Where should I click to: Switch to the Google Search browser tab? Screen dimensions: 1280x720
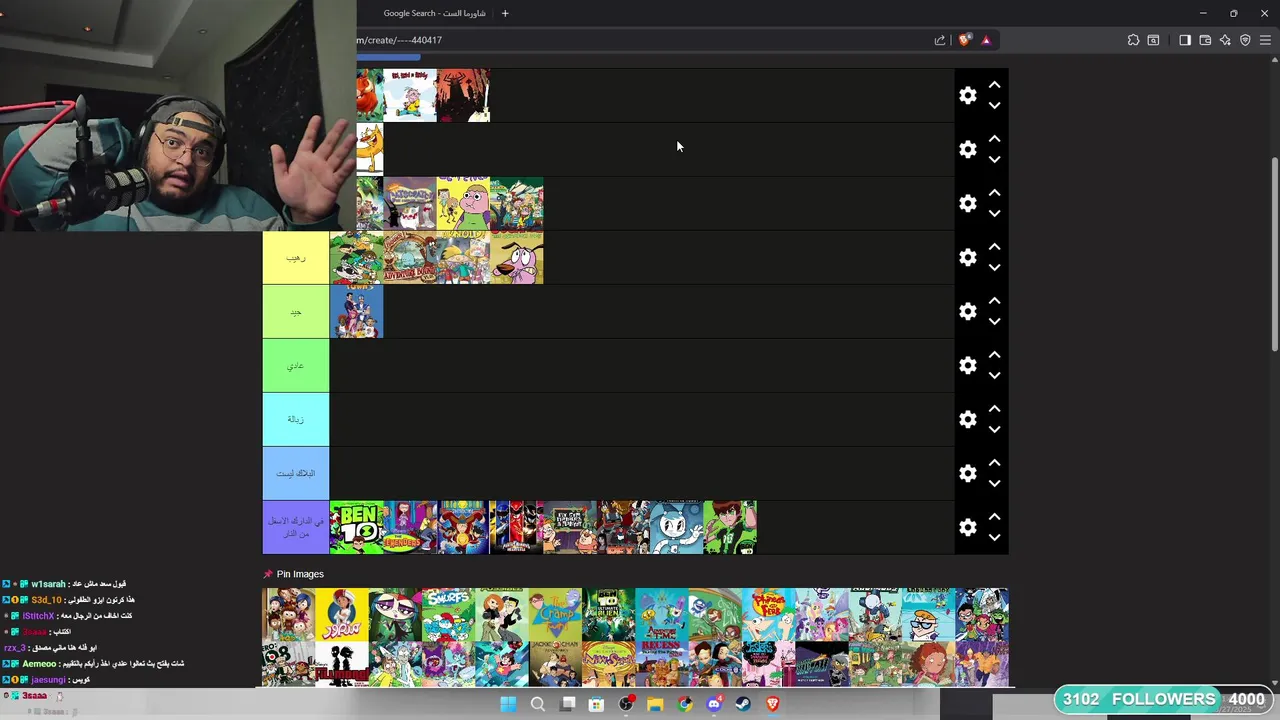pyautogui.click(x=434, y=13)
